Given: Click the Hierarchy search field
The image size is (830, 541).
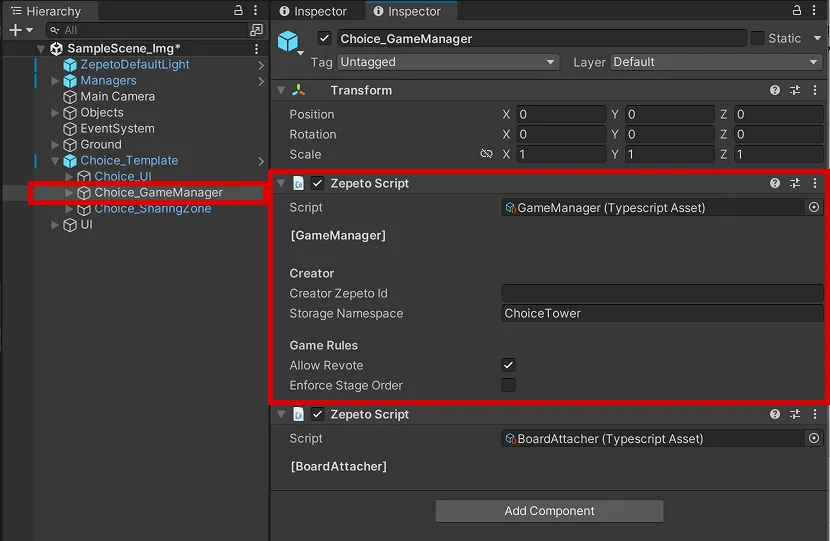Looking at the screenshot, I should click(x=148, y=30).
